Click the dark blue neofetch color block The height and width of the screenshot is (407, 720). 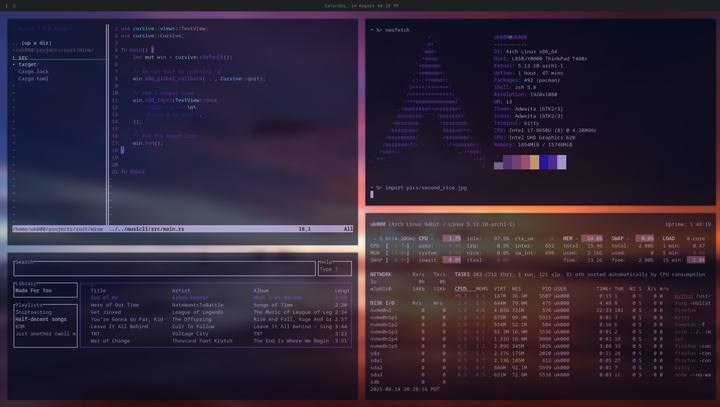(x=544, y=162)
